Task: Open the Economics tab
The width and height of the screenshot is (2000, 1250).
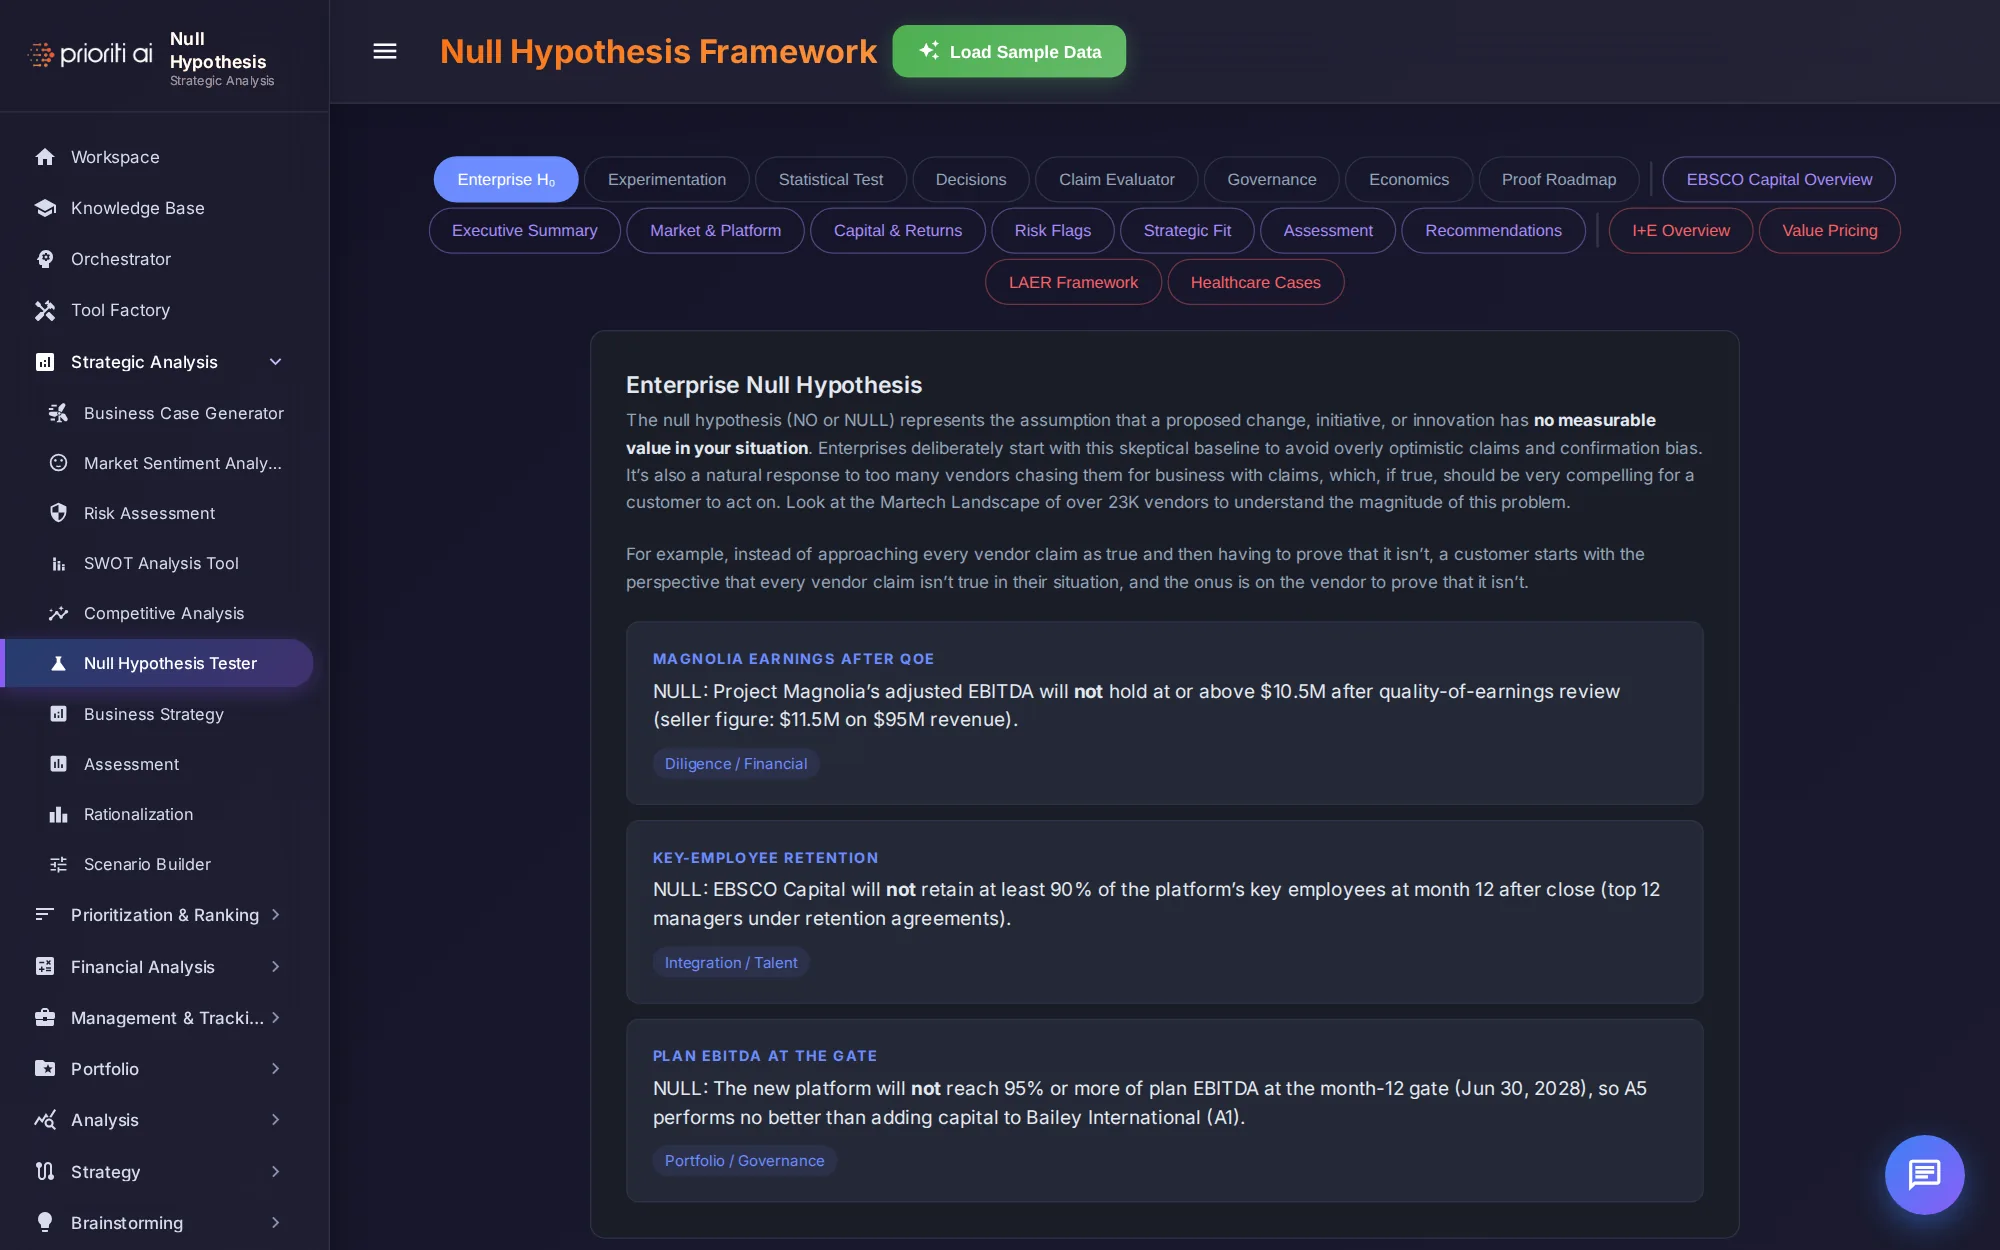Action: point(1409,180)
